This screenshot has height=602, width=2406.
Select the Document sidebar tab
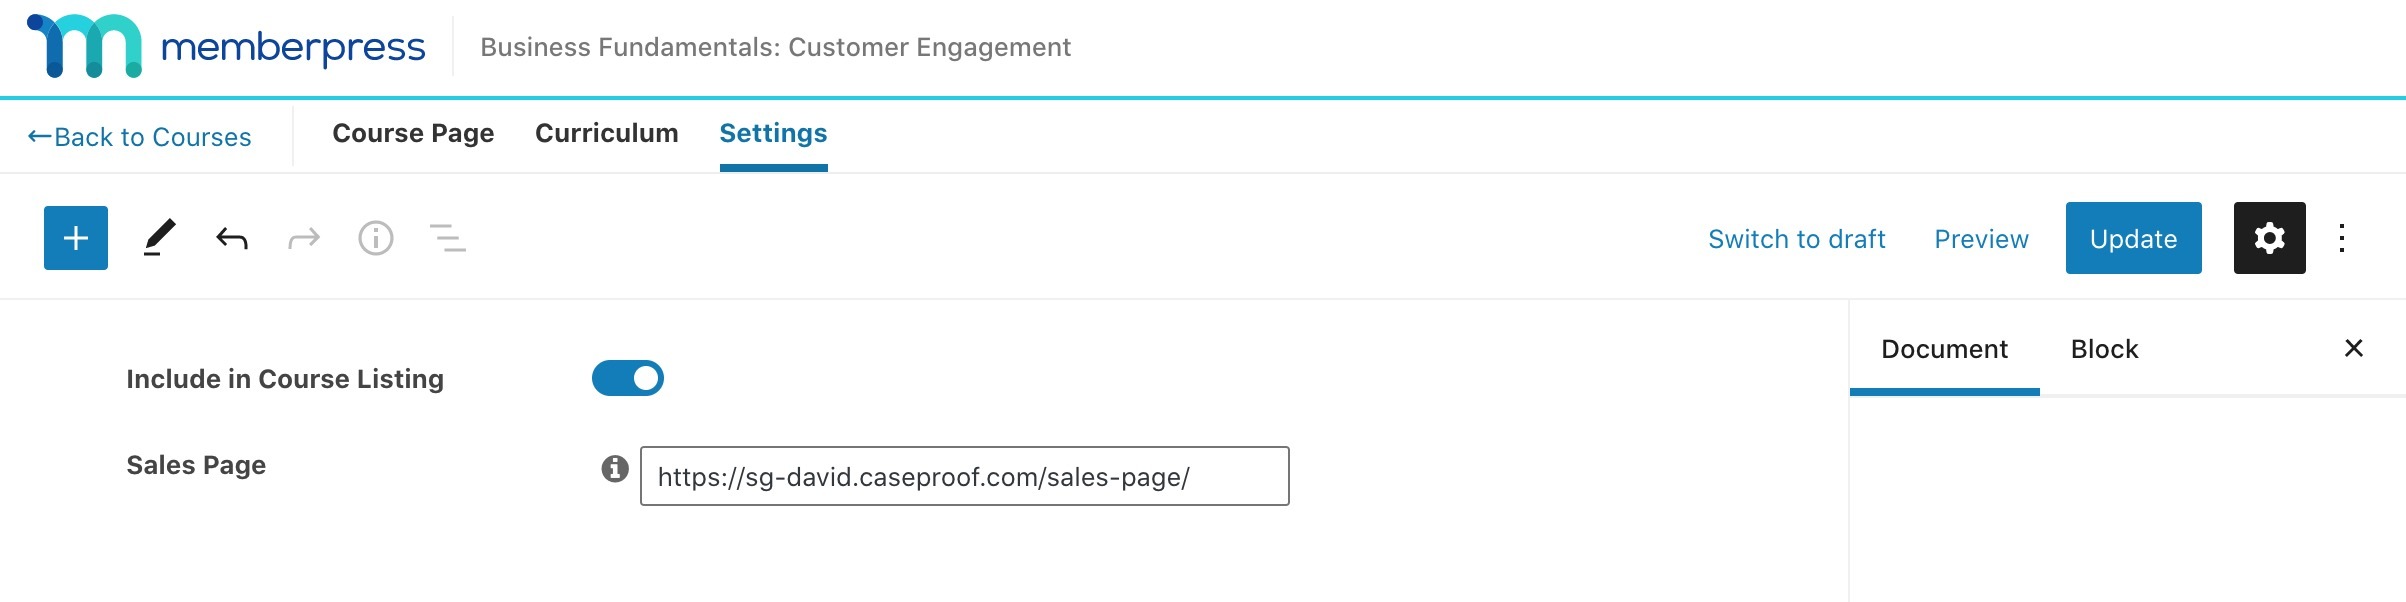(1945, 349)
